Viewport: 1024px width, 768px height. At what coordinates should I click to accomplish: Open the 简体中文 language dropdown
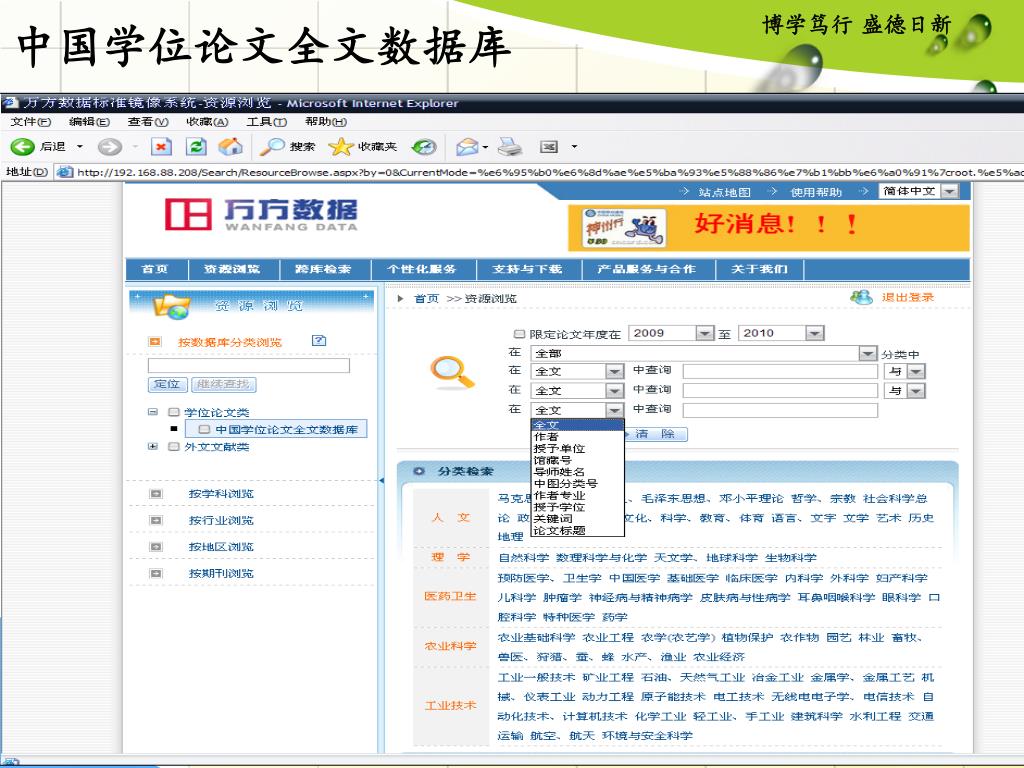click(x=950, y=191)
